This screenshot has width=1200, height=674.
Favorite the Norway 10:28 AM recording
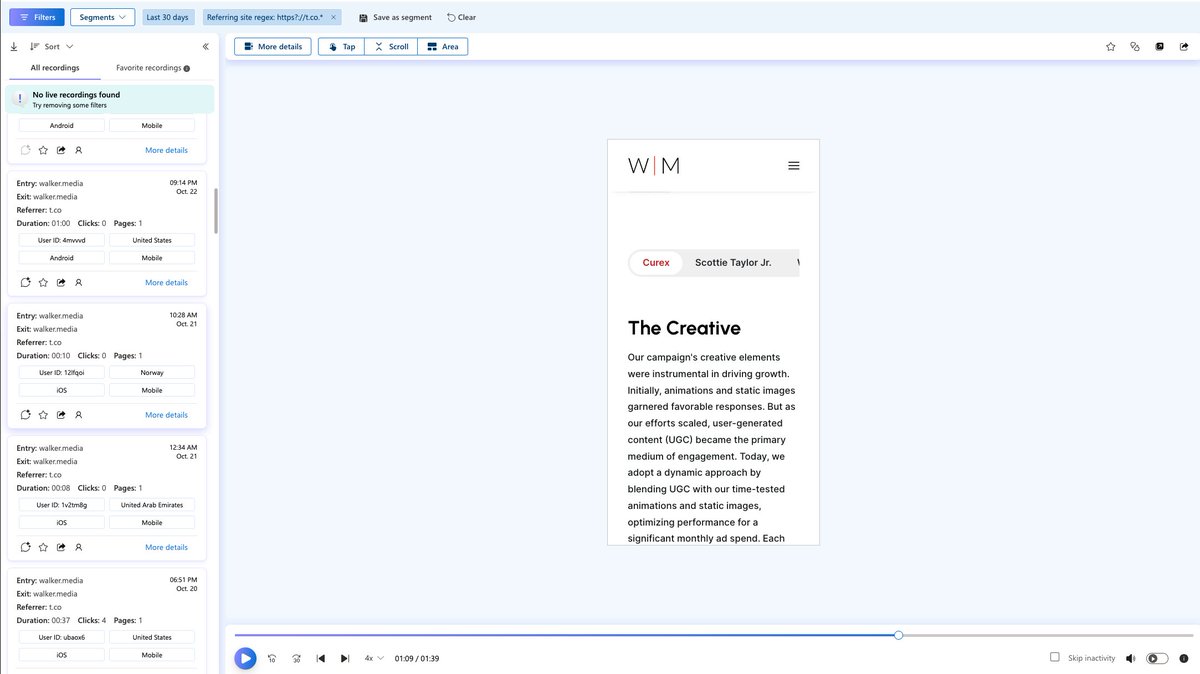[43, 414]
